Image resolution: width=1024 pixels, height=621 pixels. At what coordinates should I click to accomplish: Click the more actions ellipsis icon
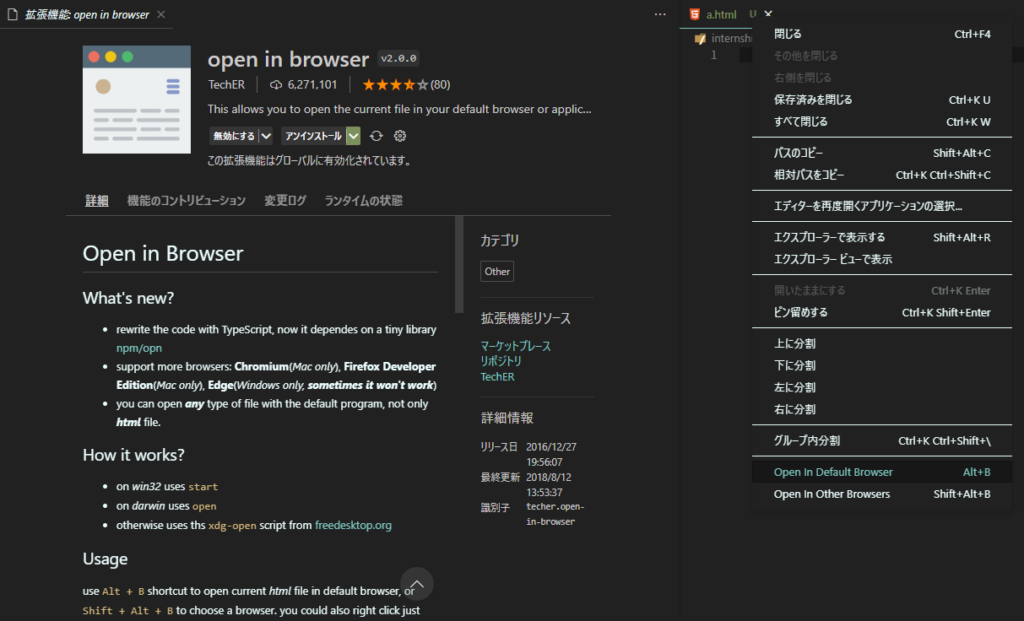click(659, 12)
